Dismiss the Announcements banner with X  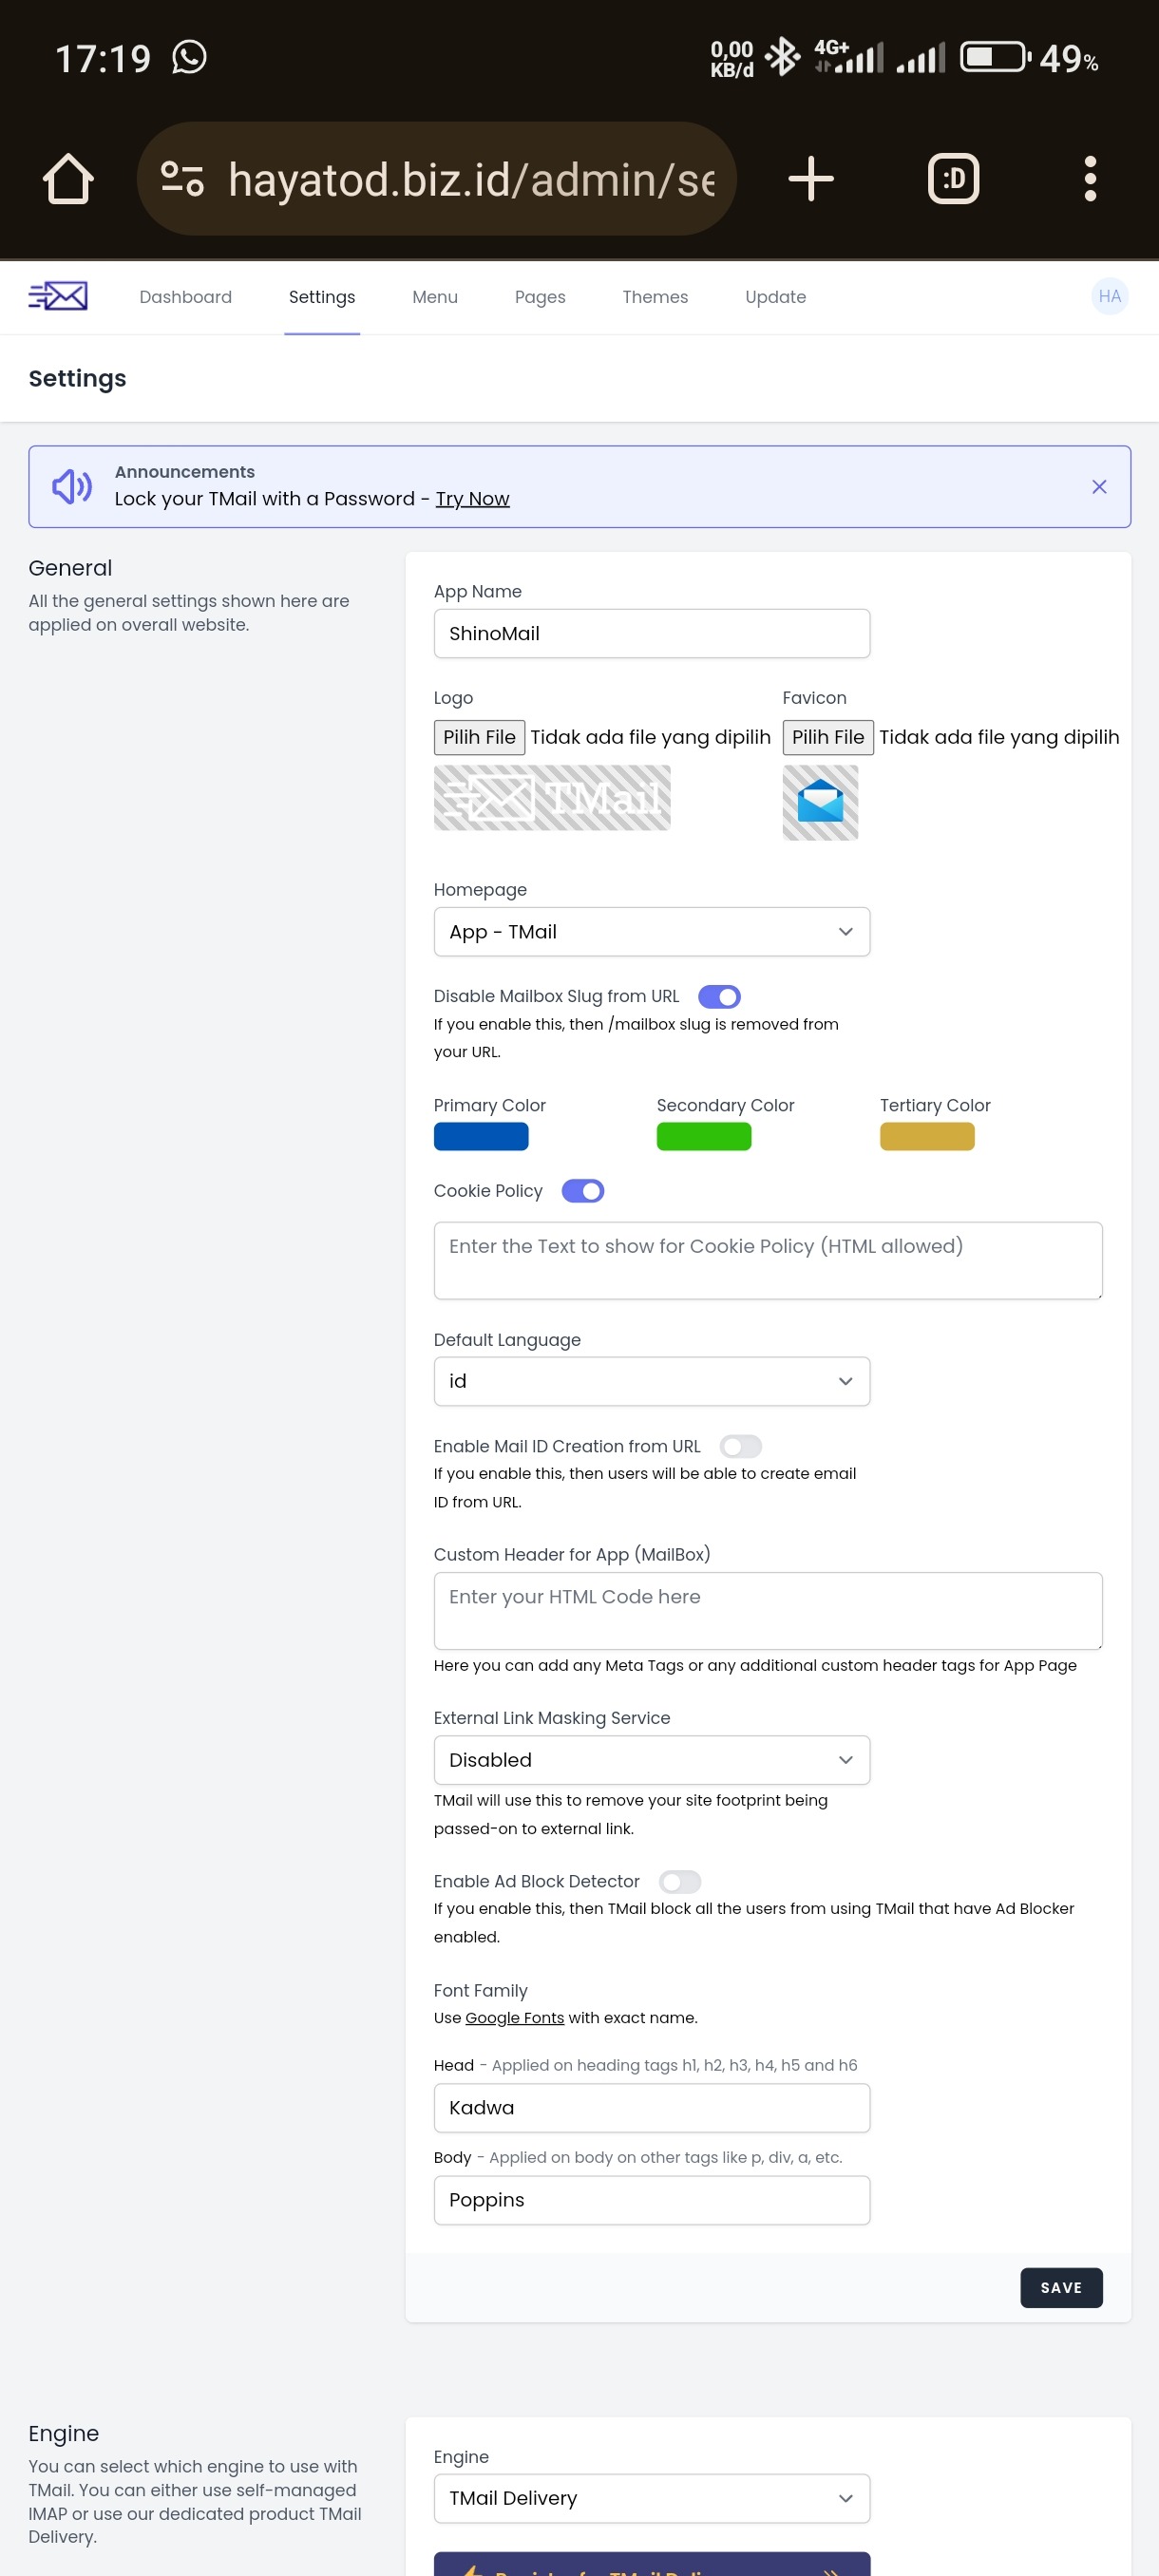1098,487
